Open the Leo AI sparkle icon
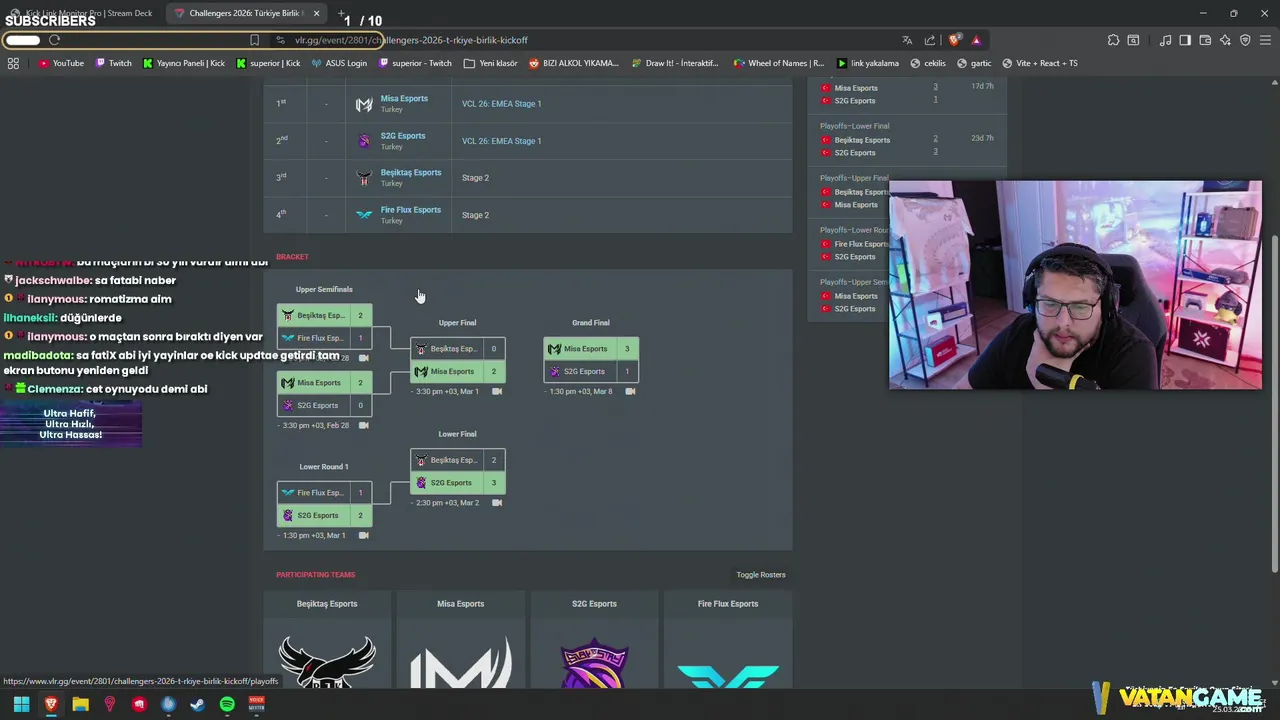Viewport: 1280px width, 720px height. click(1225, 40)
